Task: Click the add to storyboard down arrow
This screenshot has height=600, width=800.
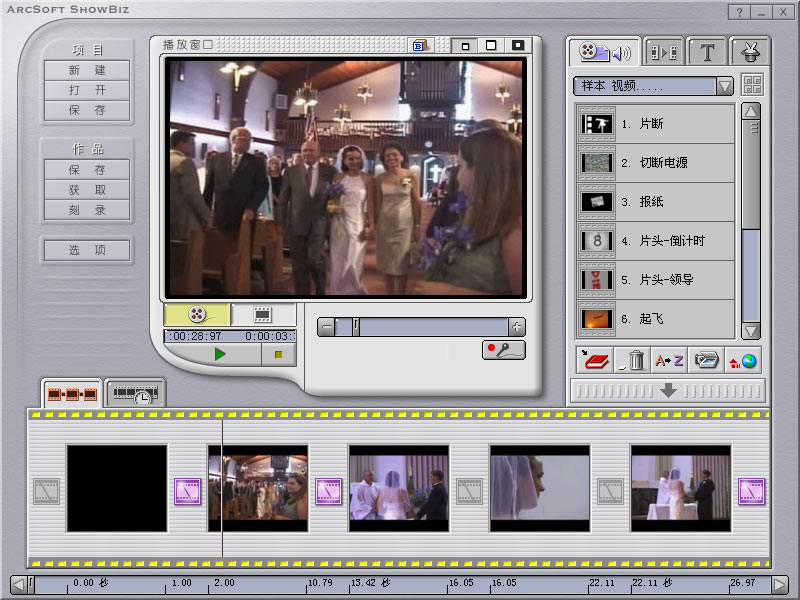Action: (x=668, y=391)
